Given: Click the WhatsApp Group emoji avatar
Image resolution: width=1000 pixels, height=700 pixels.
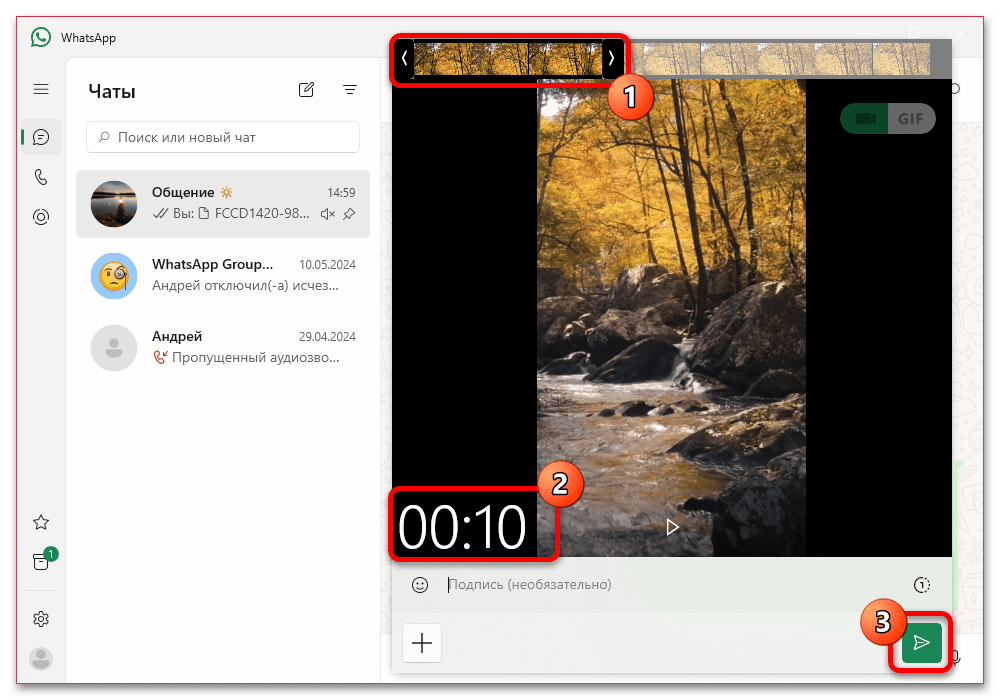Looking at the screenshot, I should (114, 276).
